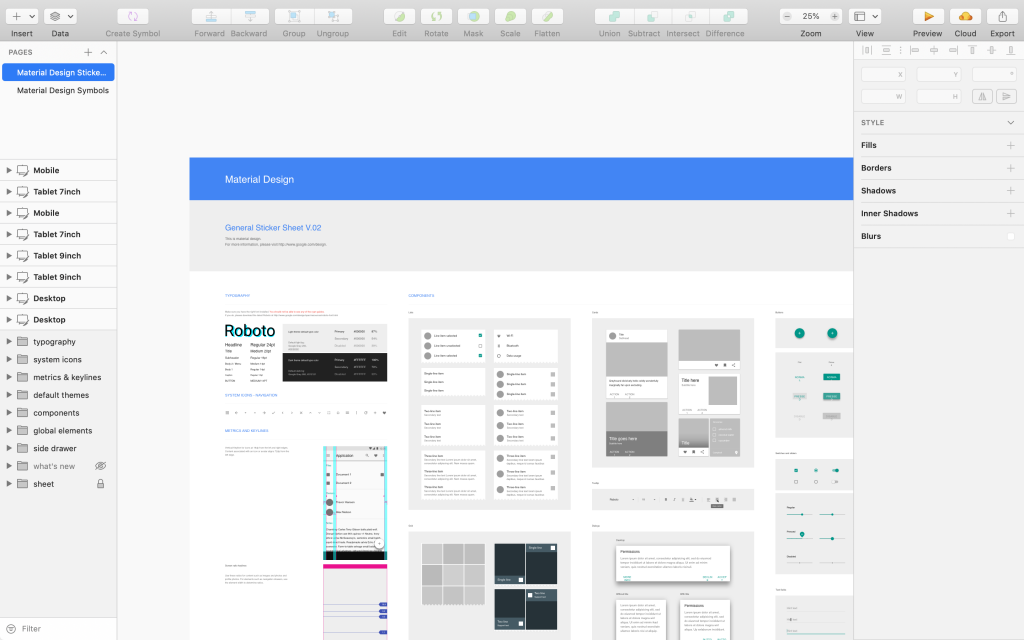The image size is (1024, 640).
Task: Send layer Backward using toolbar icon
Action: [249, 16]
